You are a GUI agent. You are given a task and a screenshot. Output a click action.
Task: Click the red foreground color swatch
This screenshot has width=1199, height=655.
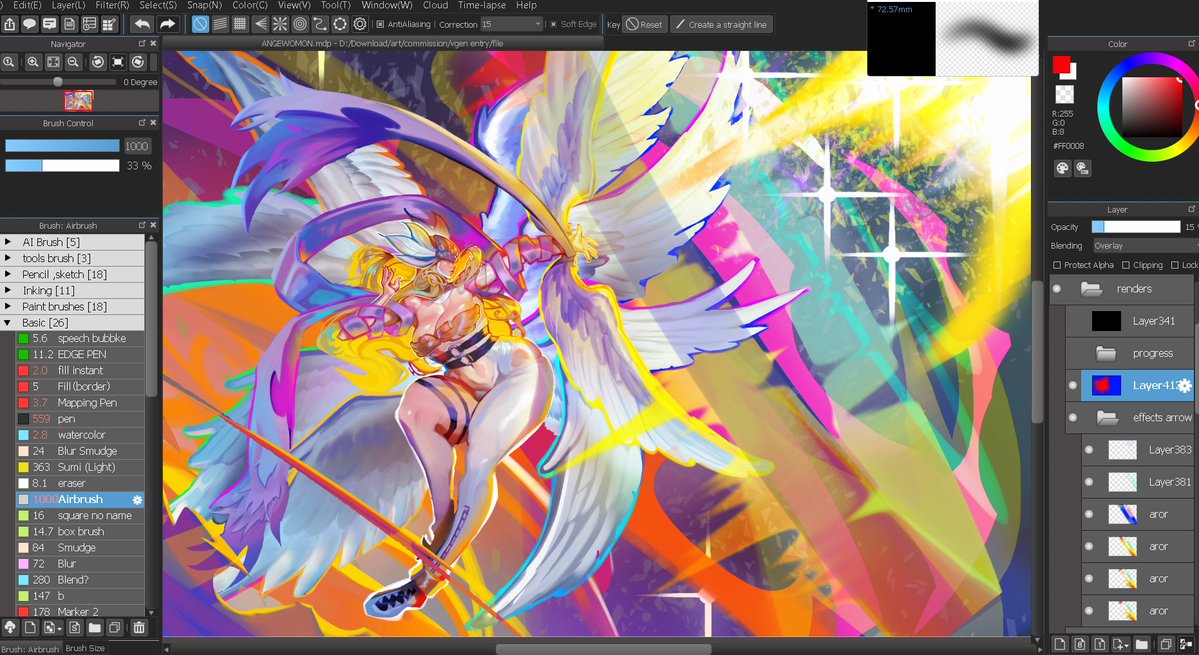point(1060,65)
